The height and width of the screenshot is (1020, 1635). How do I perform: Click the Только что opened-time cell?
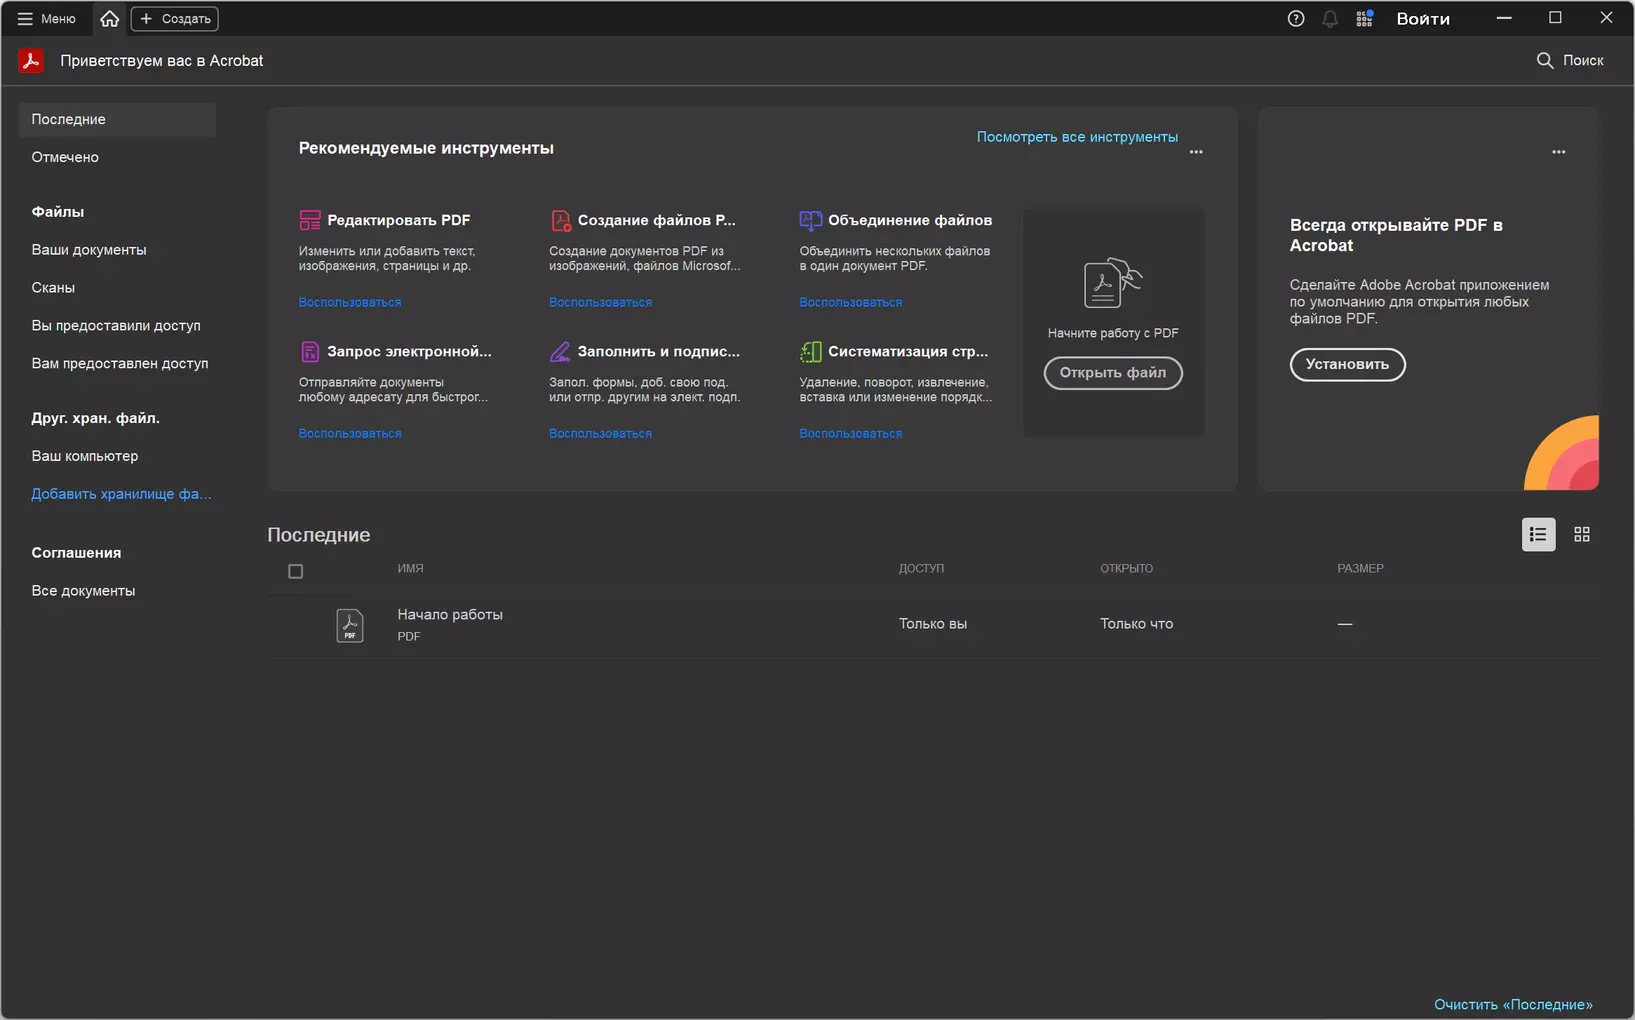(x=1137, y=624)
